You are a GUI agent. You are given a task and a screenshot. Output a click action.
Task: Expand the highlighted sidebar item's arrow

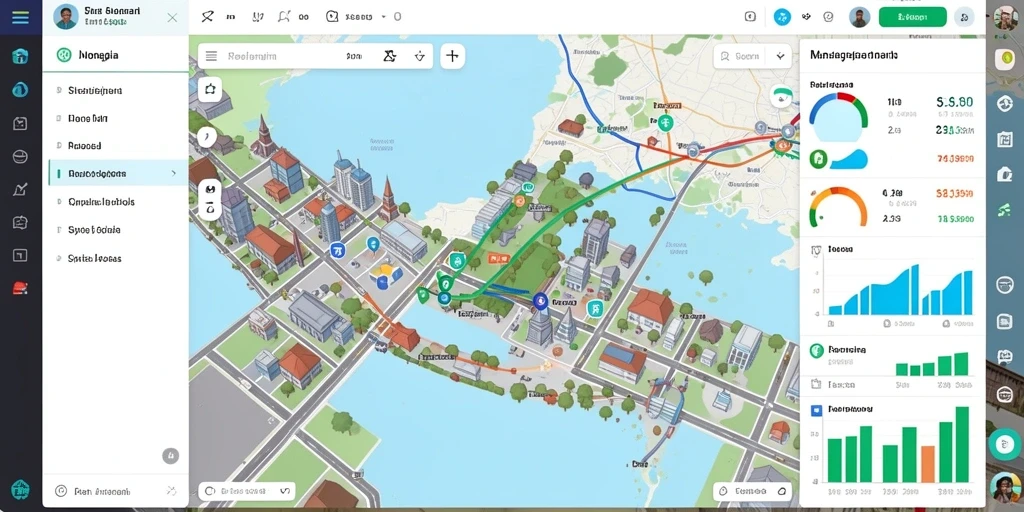pyautogui.click(x=173, y=174)
